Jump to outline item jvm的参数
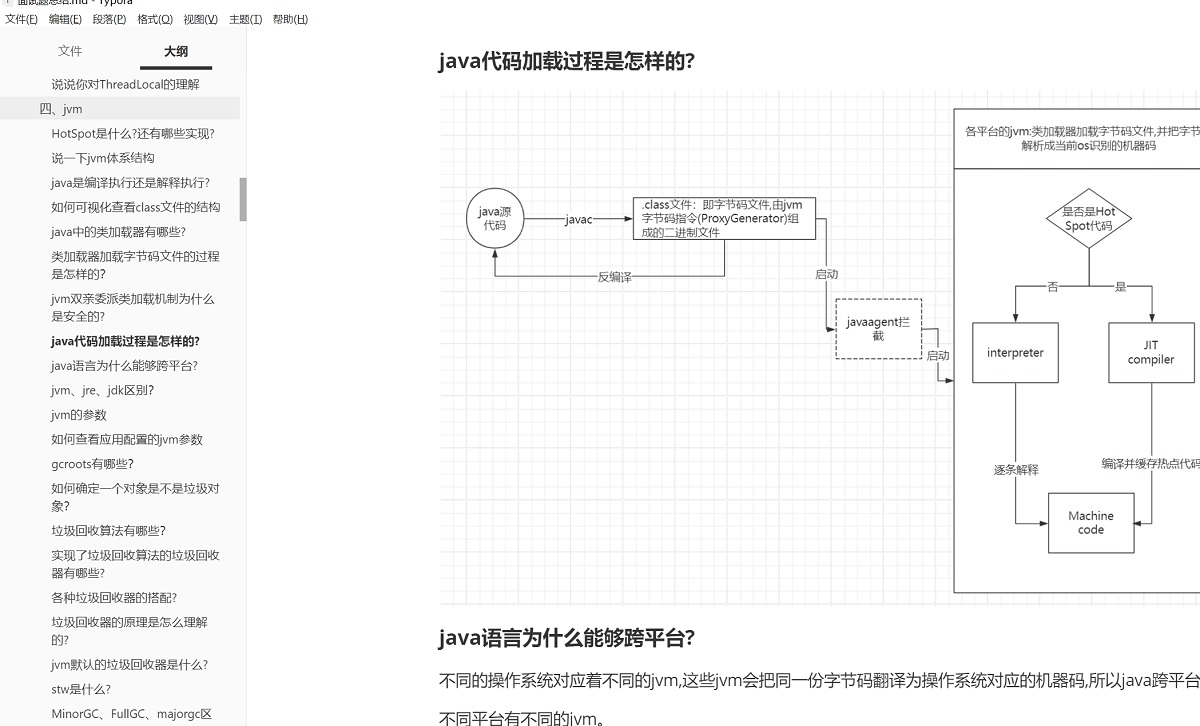Image resolution: width=1200 pixels, height=726 pixels. click(x=78, y=415)
